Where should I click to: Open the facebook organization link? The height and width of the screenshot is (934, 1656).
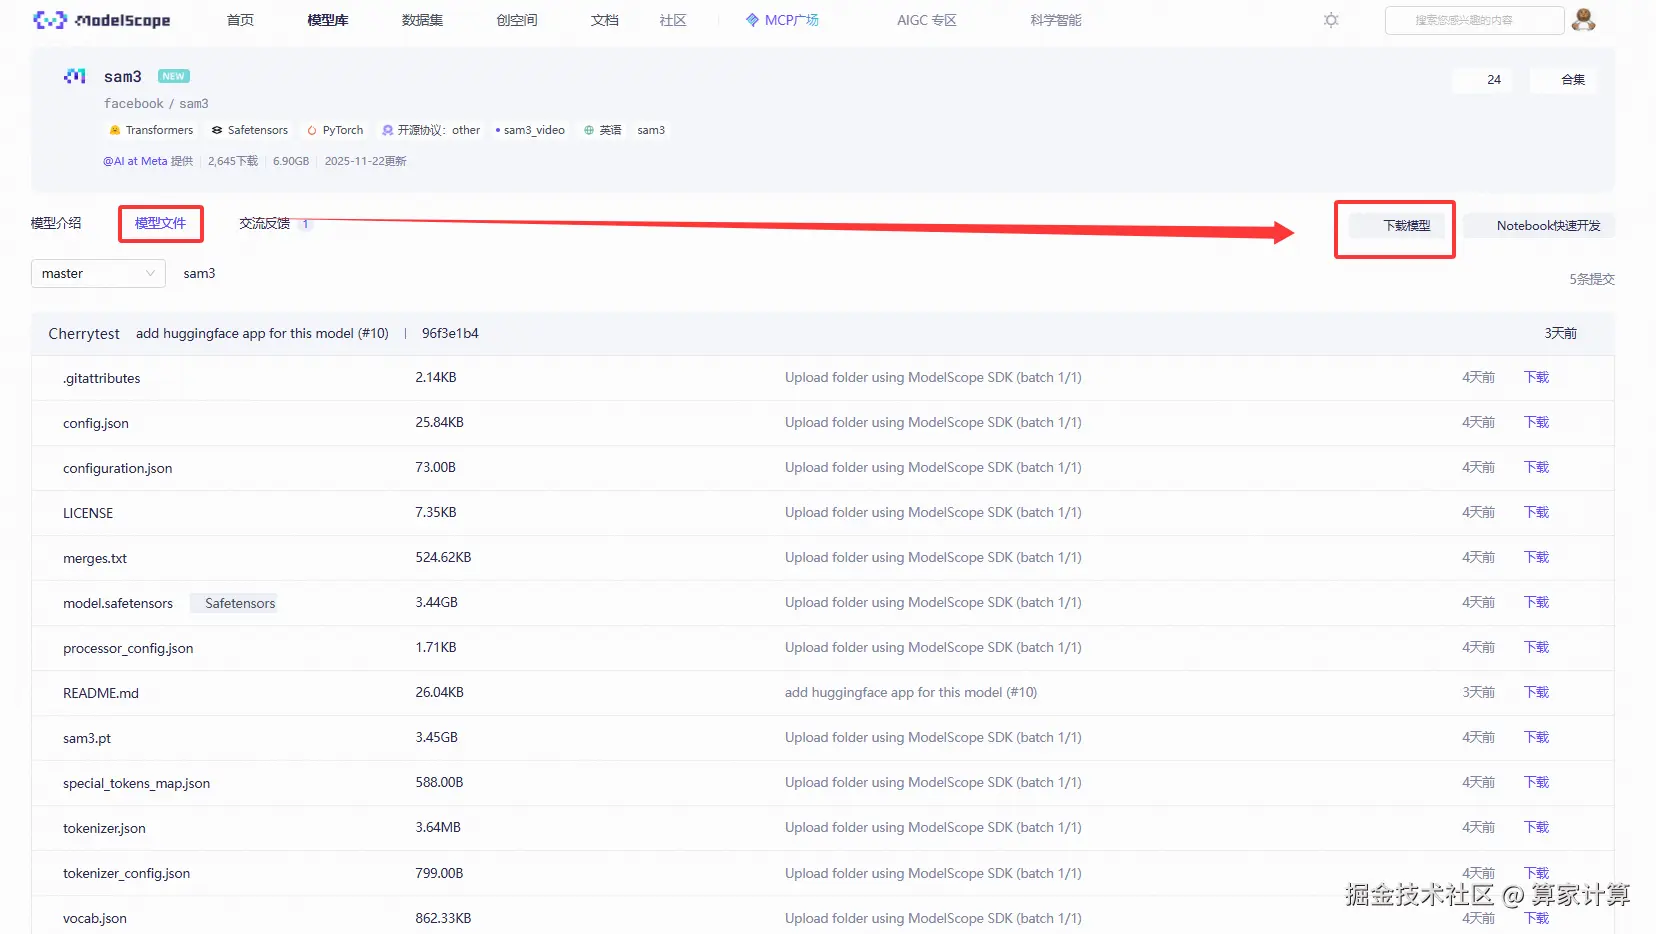(134, 103)
